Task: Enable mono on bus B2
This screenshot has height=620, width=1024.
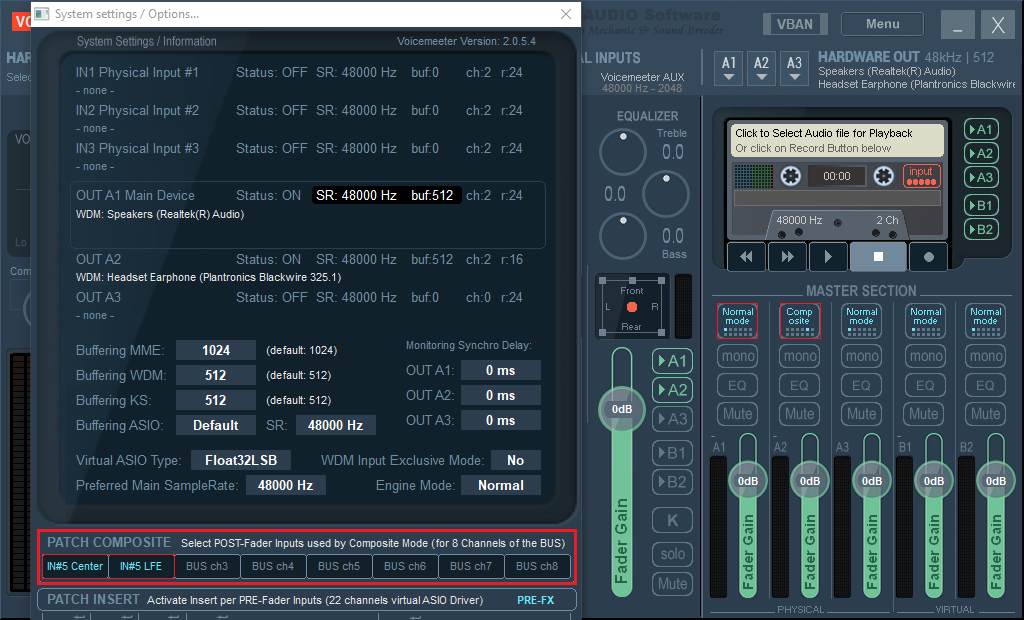Action: point(985,356)
